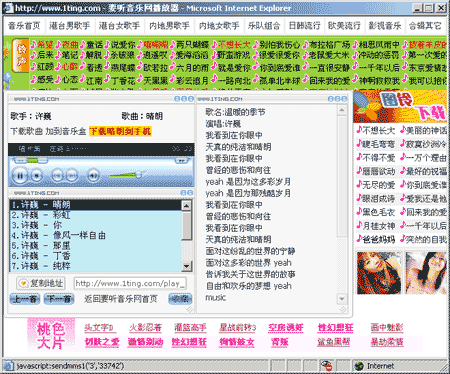Click the song URL address field
450x374 pixels.
tap(130, 283)
